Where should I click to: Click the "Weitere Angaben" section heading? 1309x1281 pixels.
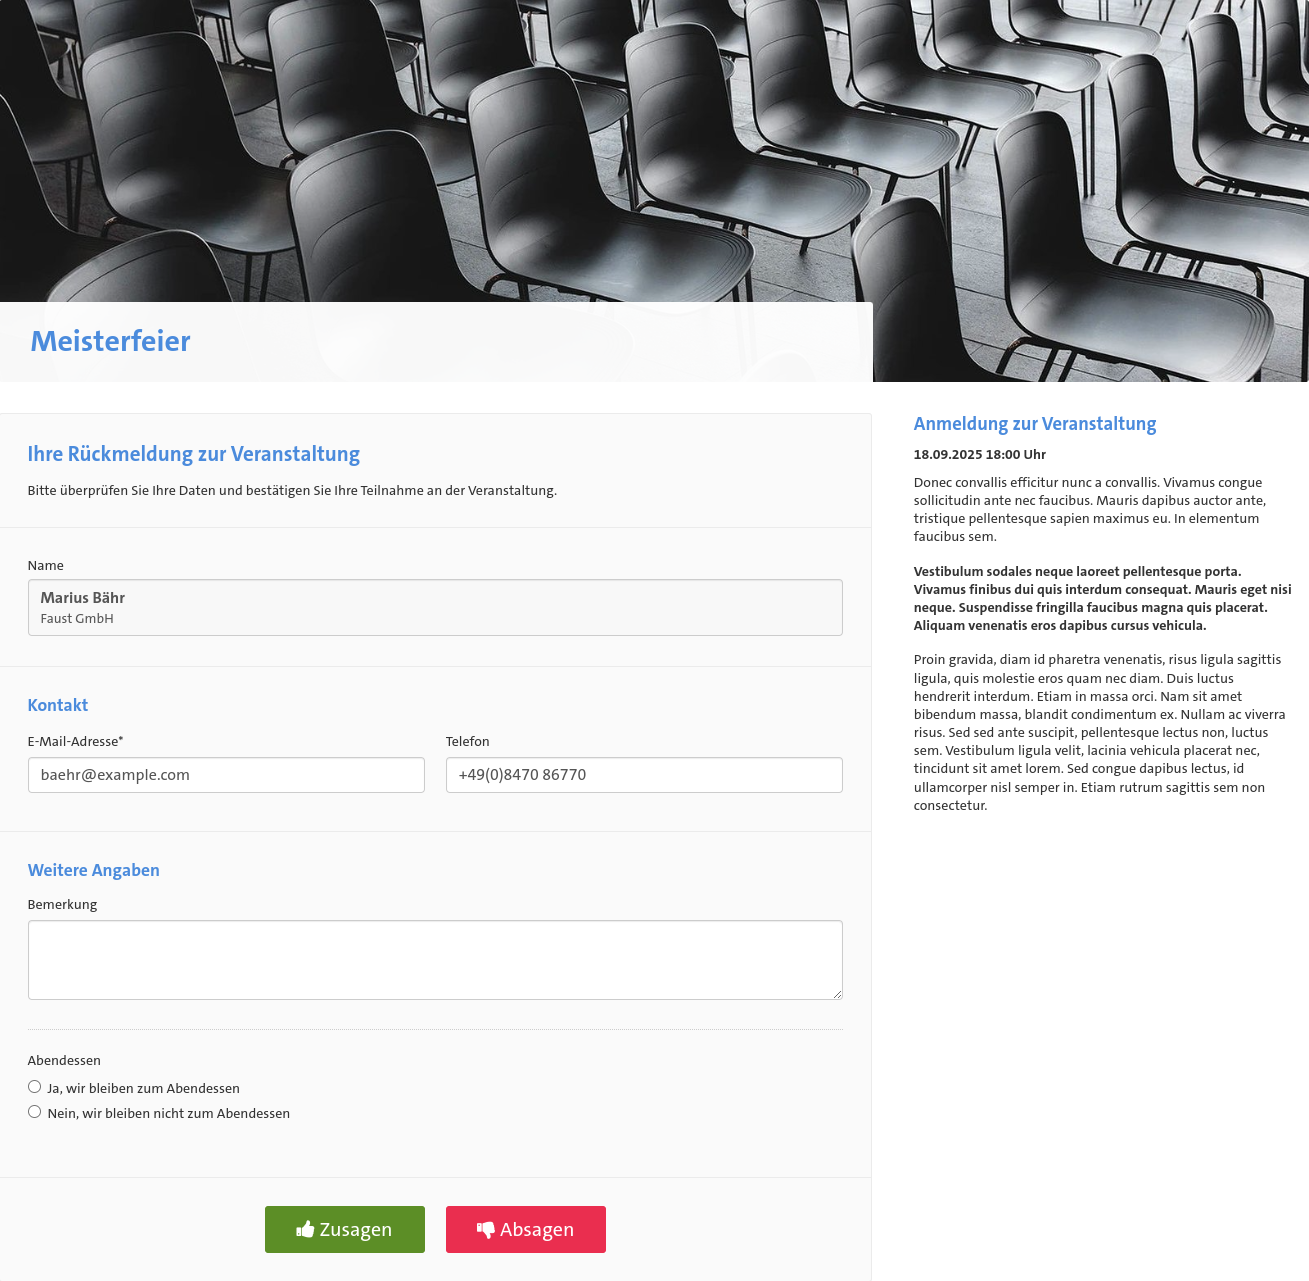[x=94, y=870]
